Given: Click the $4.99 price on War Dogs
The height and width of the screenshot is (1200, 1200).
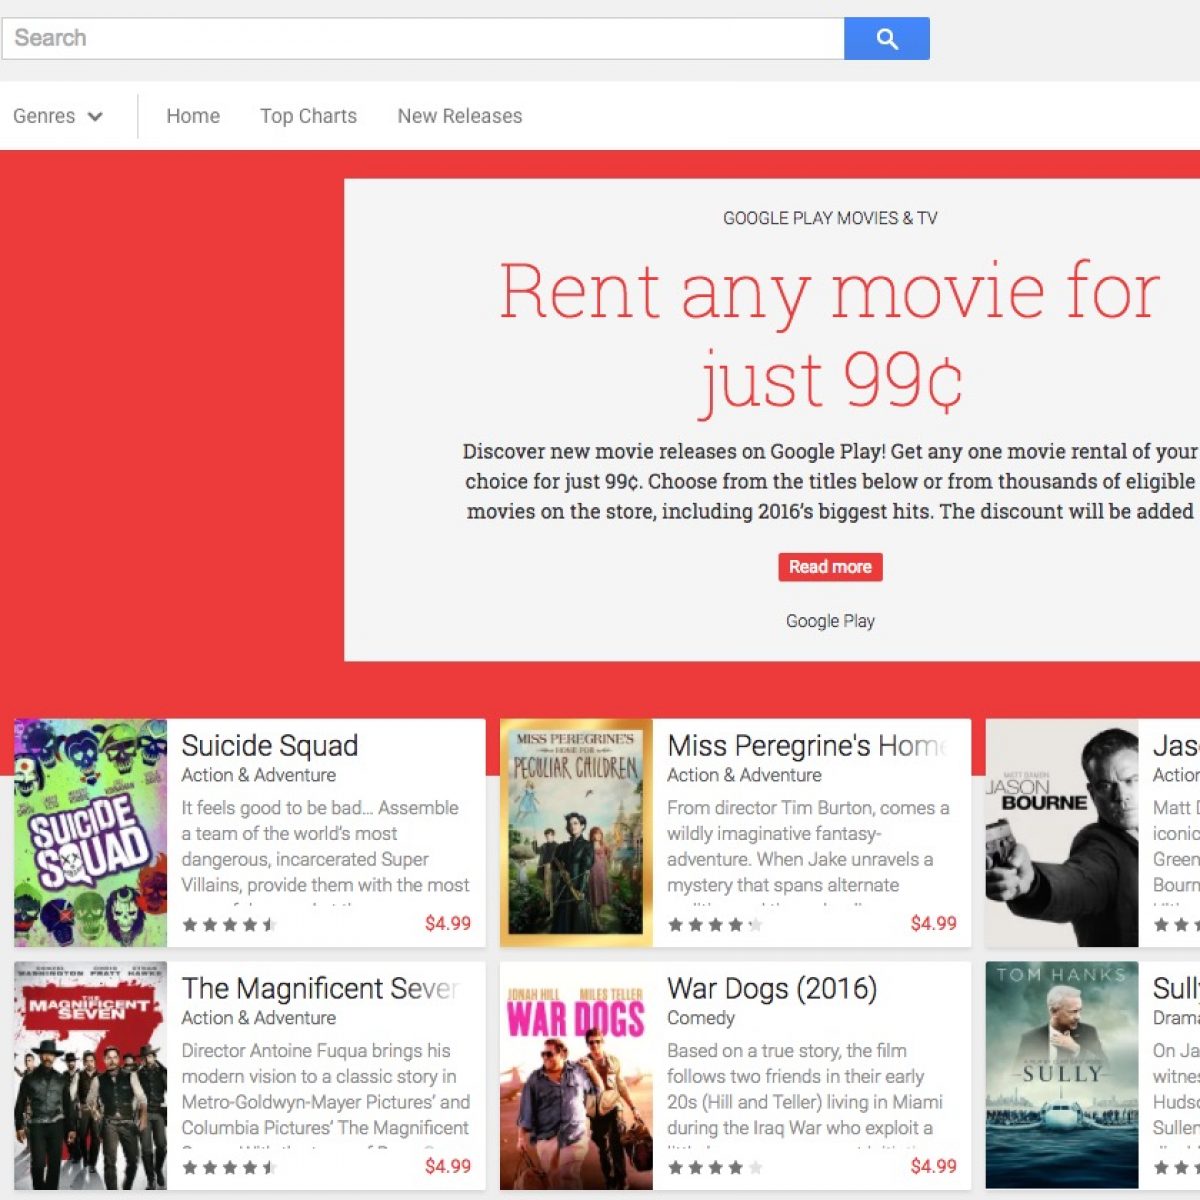Looking at the screenshot, I should [x=933, y=1166].
